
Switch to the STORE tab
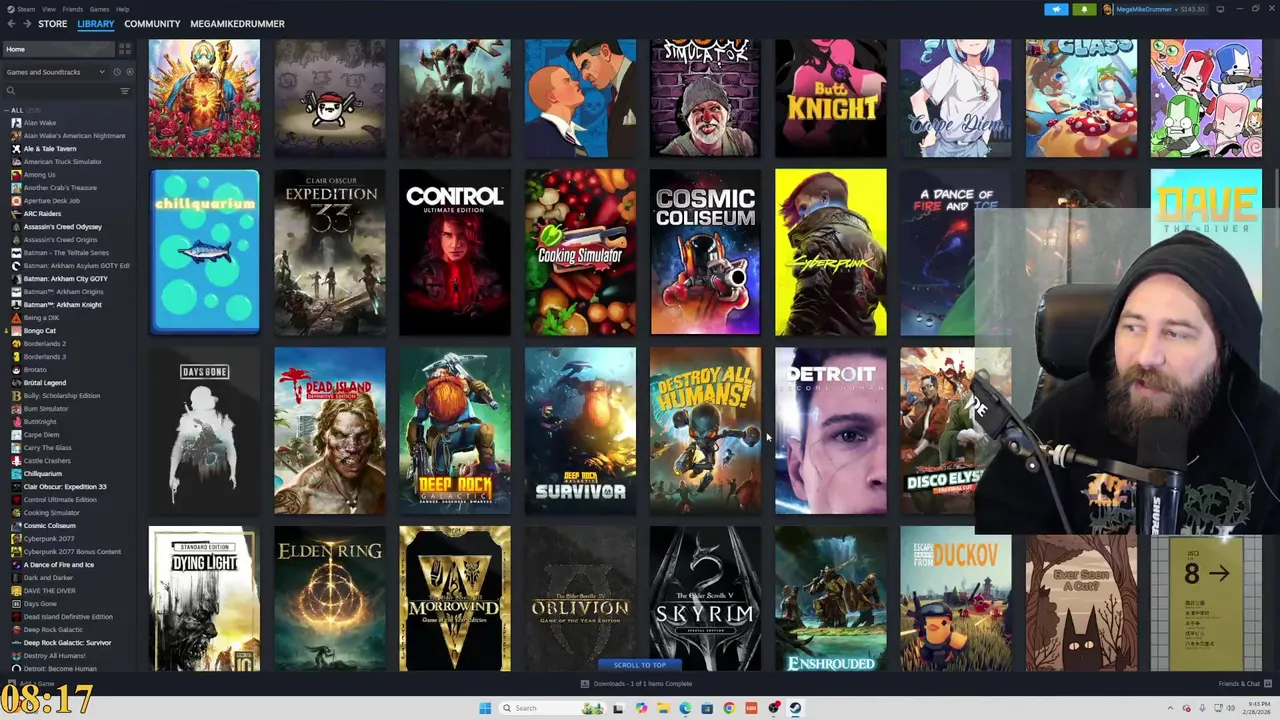[x=53, y=23]
